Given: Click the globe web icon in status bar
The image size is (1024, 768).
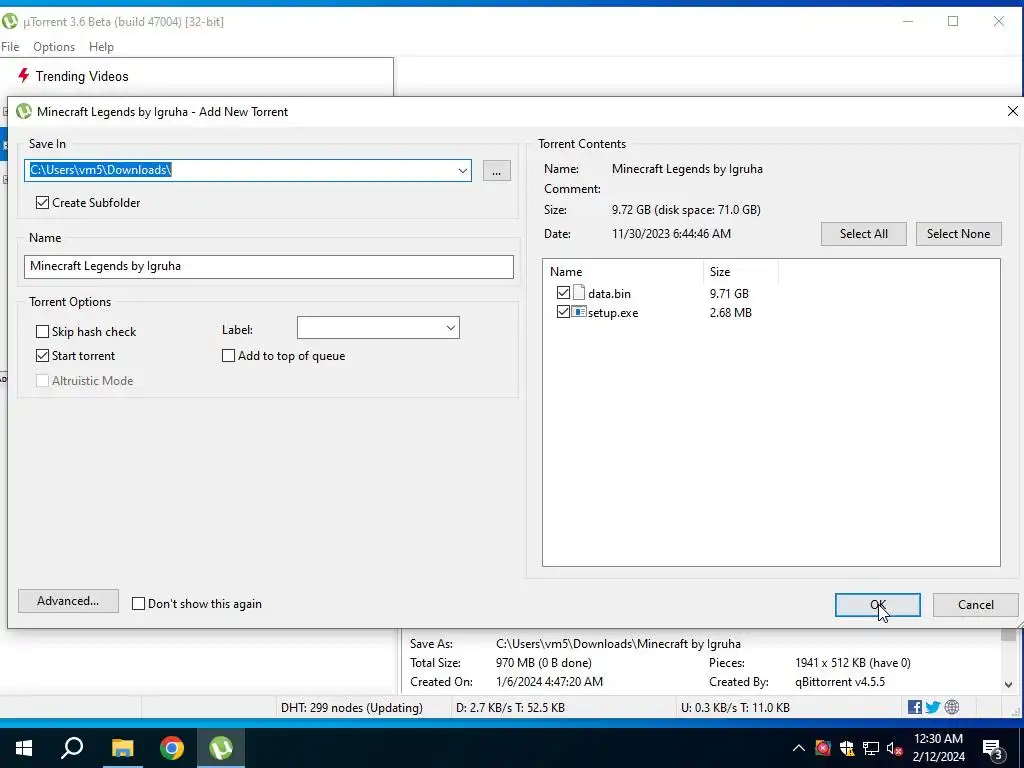Looking at the screenshot, I should pos(952,707).
